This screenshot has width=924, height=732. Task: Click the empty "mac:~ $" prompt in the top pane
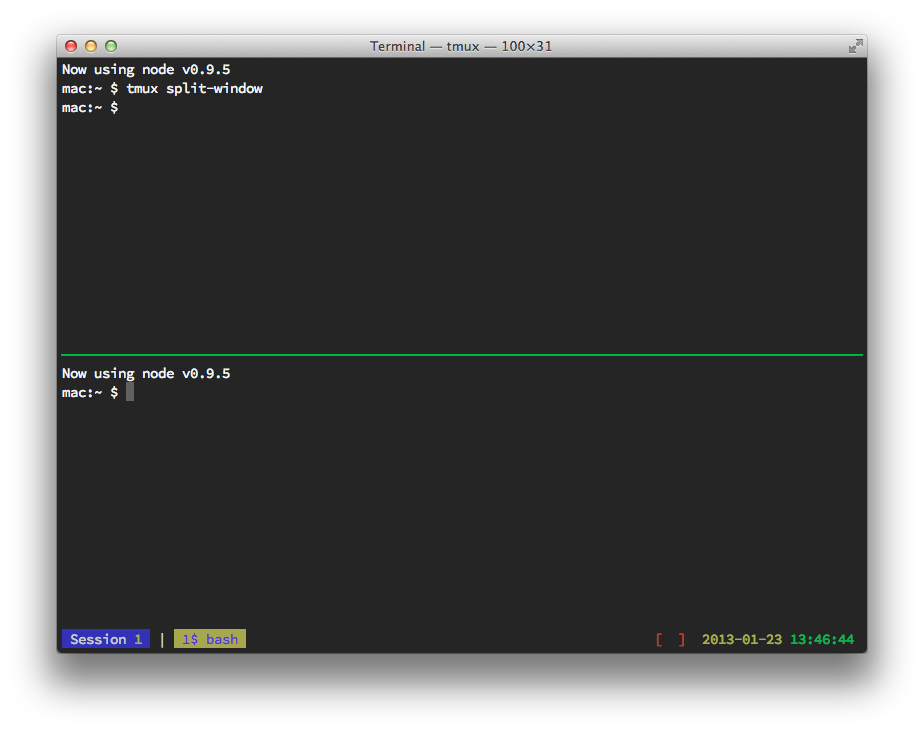pos(90,107)
